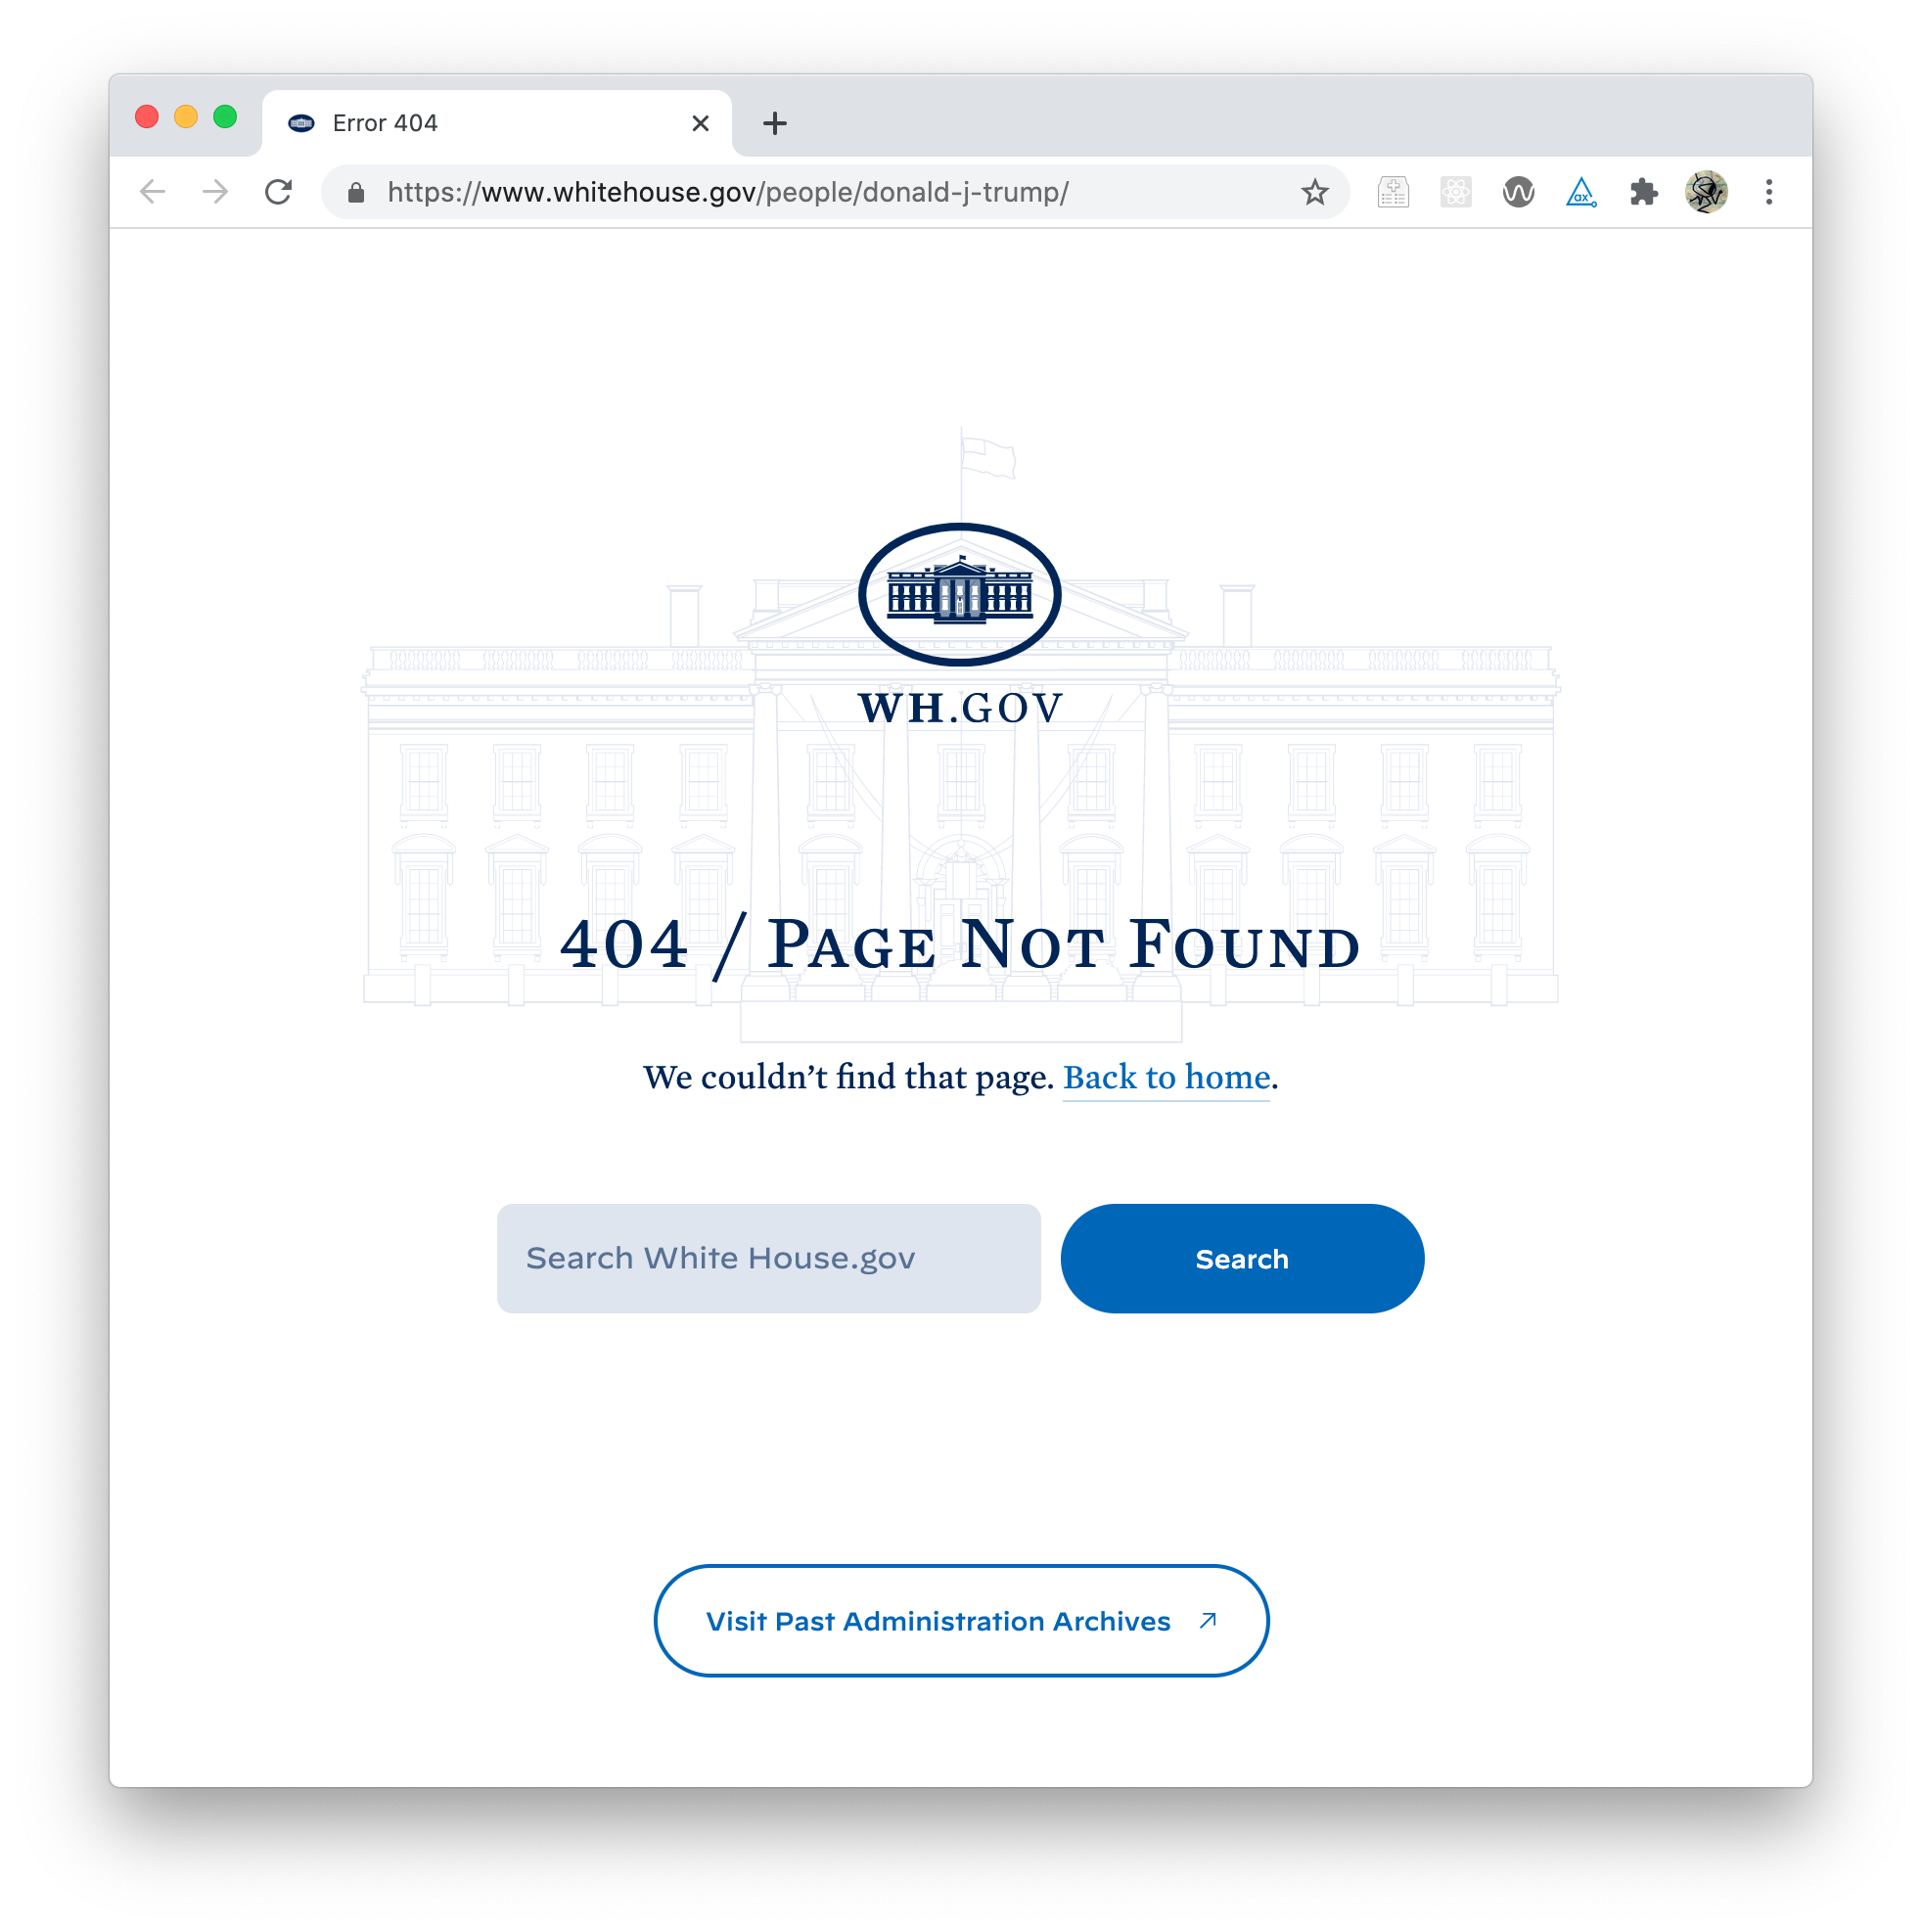The height and width of the screenshot is (1932, 1922).
Task: Click the browser forward arrow
Action: (215, 192)
